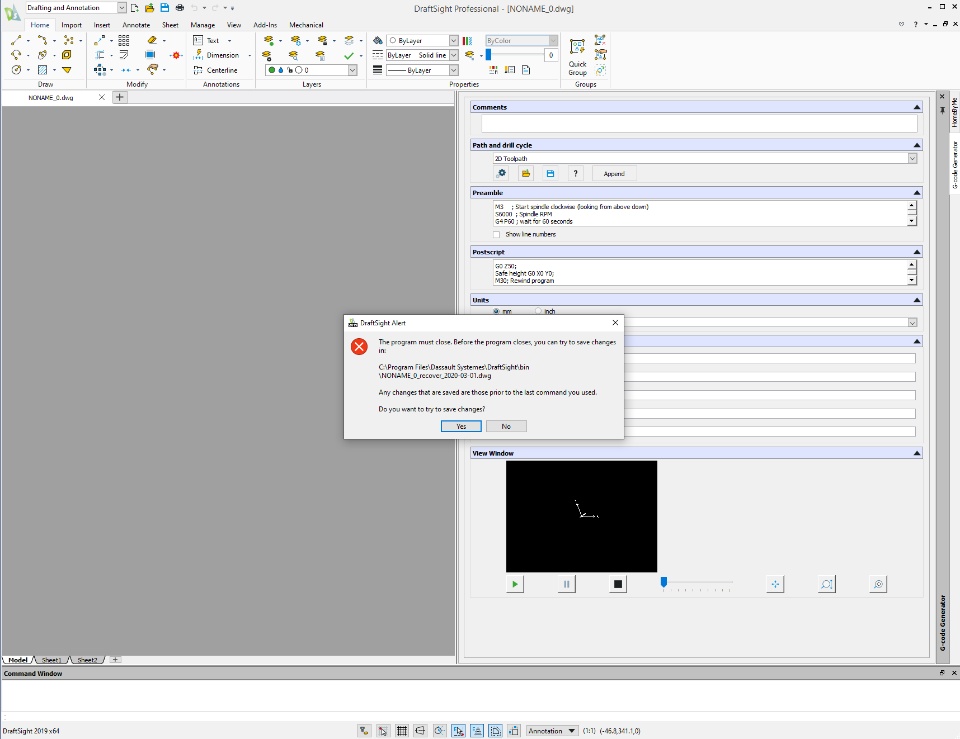Image resolution: width=960 pixels, height=739 pixels.
Task: Select the Hatch tool in Draw group
Action: 42,70
